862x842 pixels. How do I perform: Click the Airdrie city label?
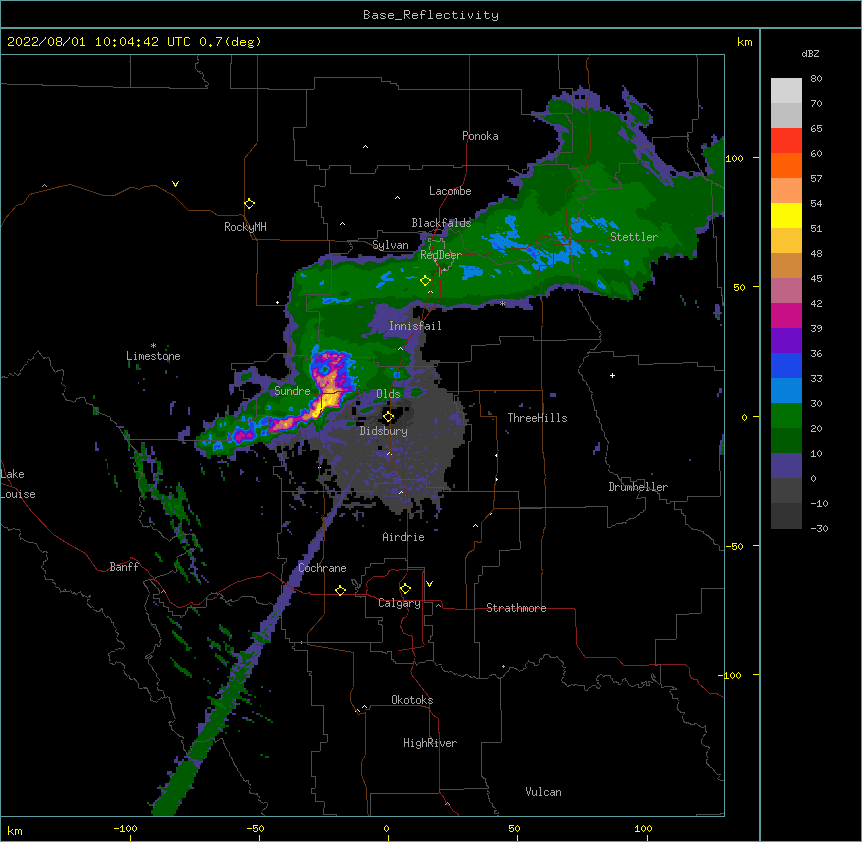tap(403, 537)
